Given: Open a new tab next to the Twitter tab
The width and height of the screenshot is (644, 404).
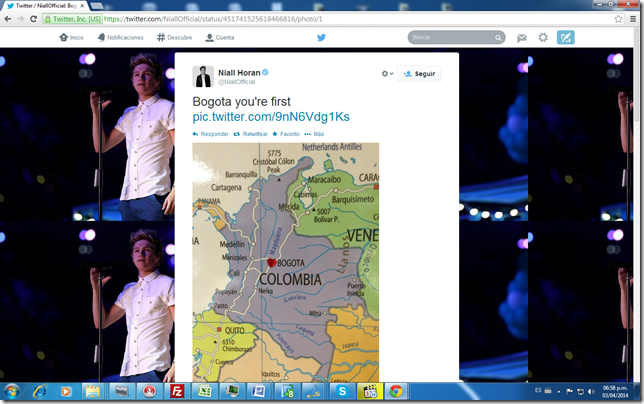Looking at the screenshot, I should coord(96,6).
